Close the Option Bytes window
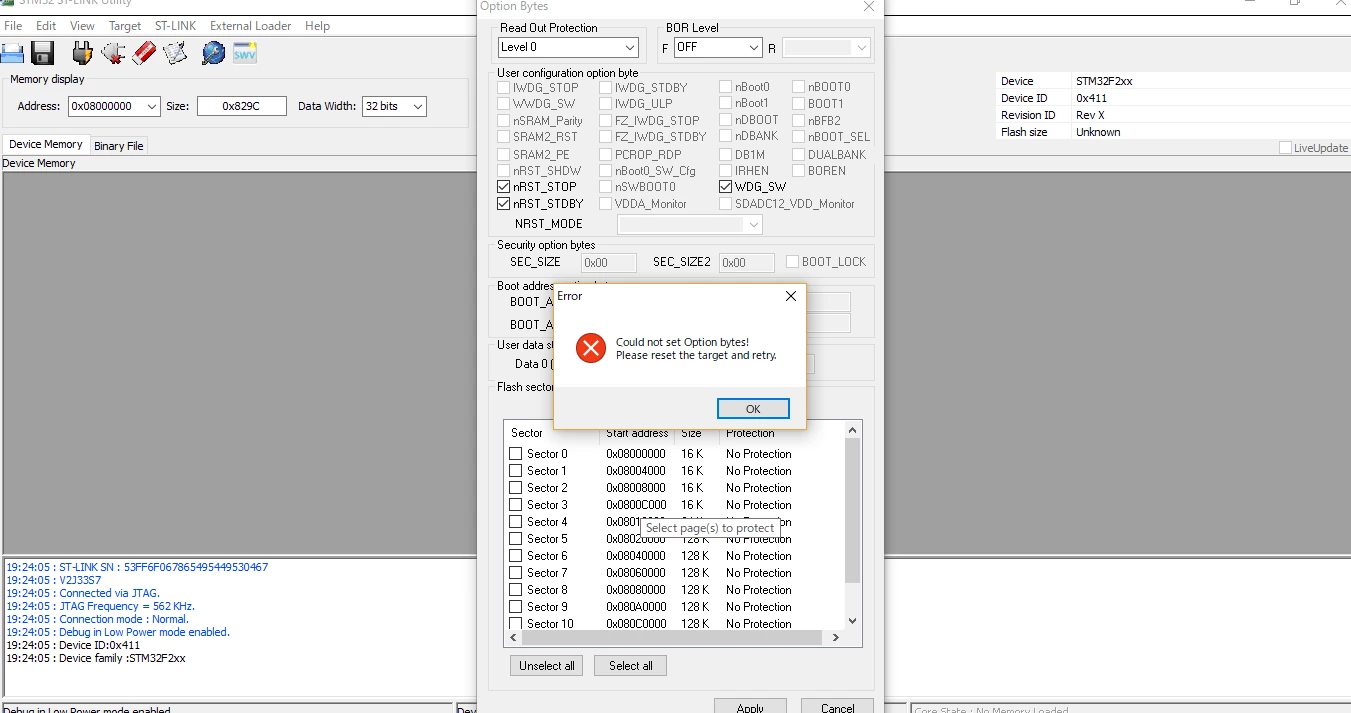The width and height of the screenshot is (1351, 713). click(x=869, y=6)
